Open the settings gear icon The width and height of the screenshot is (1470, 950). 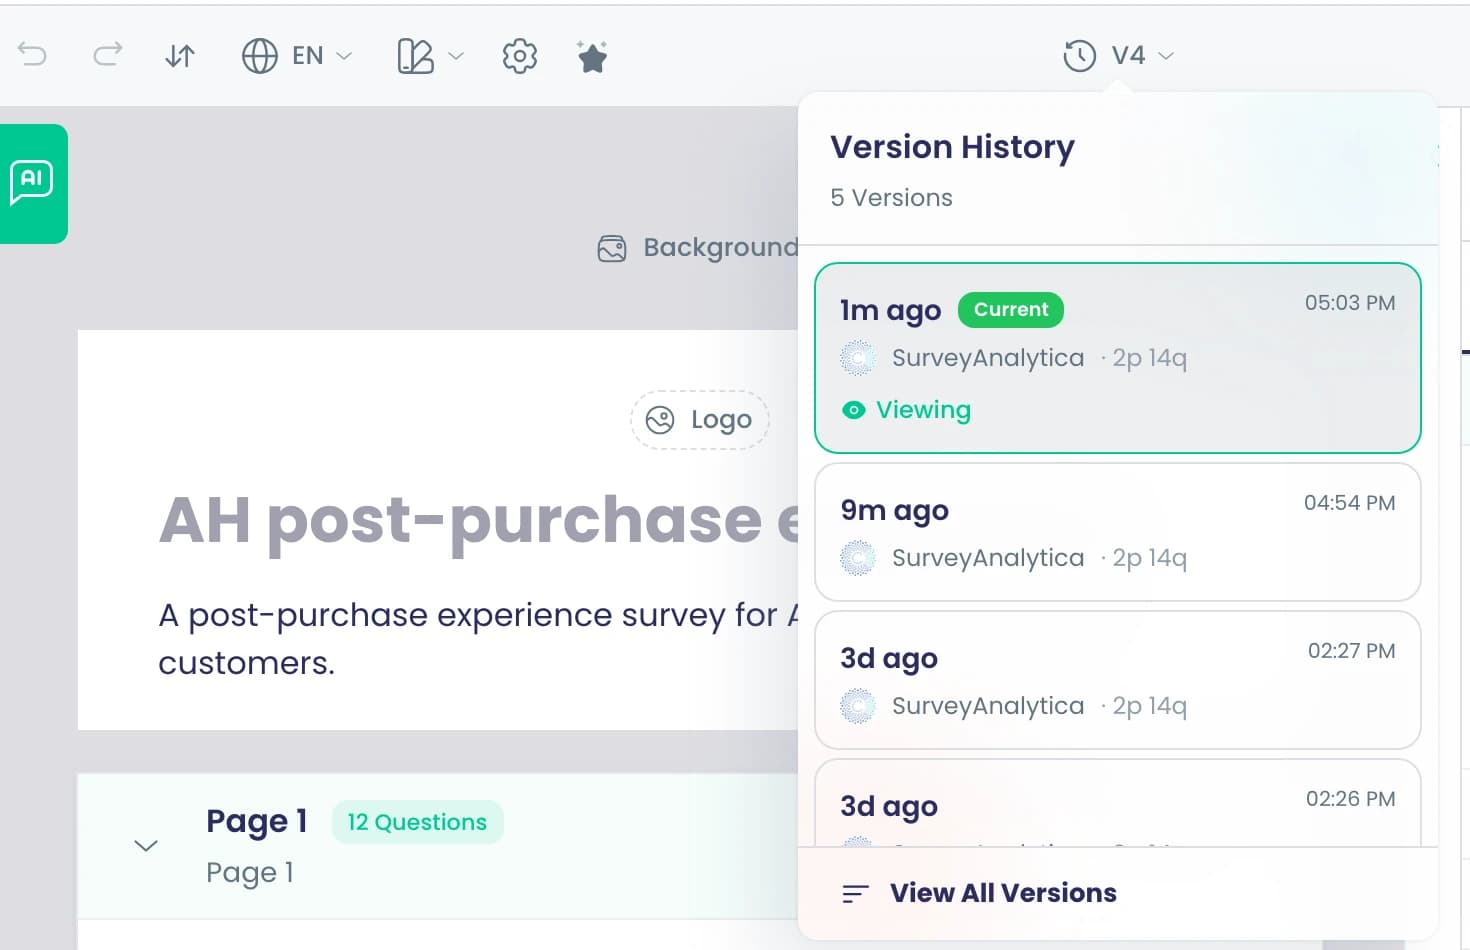[520, 56]
